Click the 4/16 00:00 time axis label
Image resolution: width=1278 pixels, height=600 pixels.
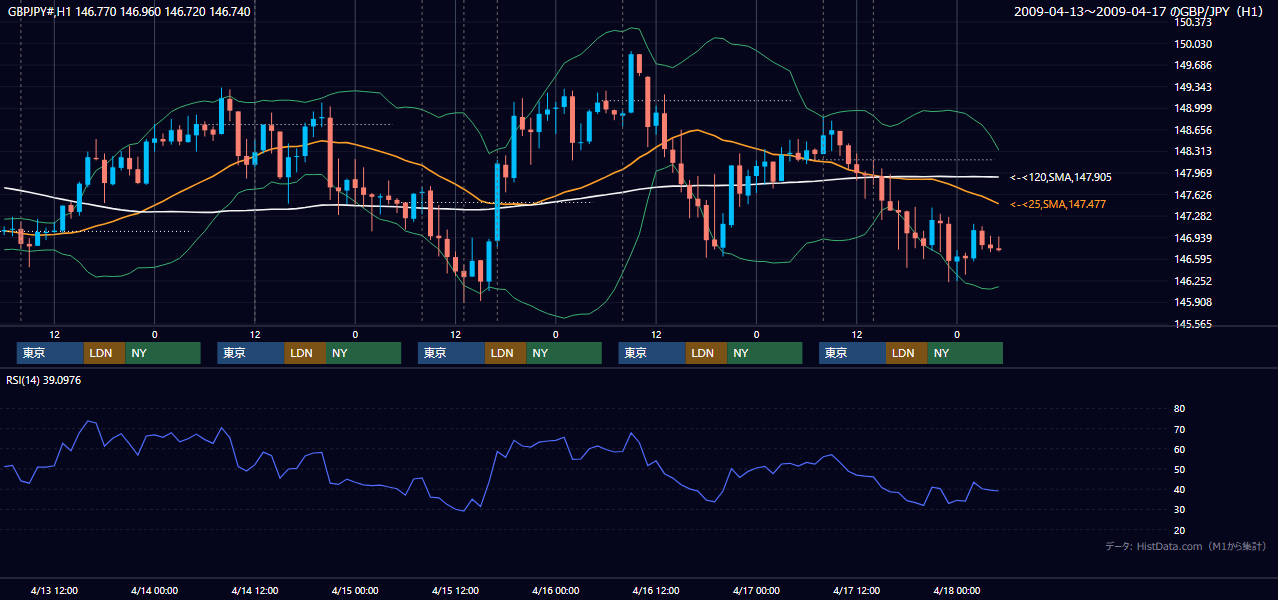pos(555,591)
